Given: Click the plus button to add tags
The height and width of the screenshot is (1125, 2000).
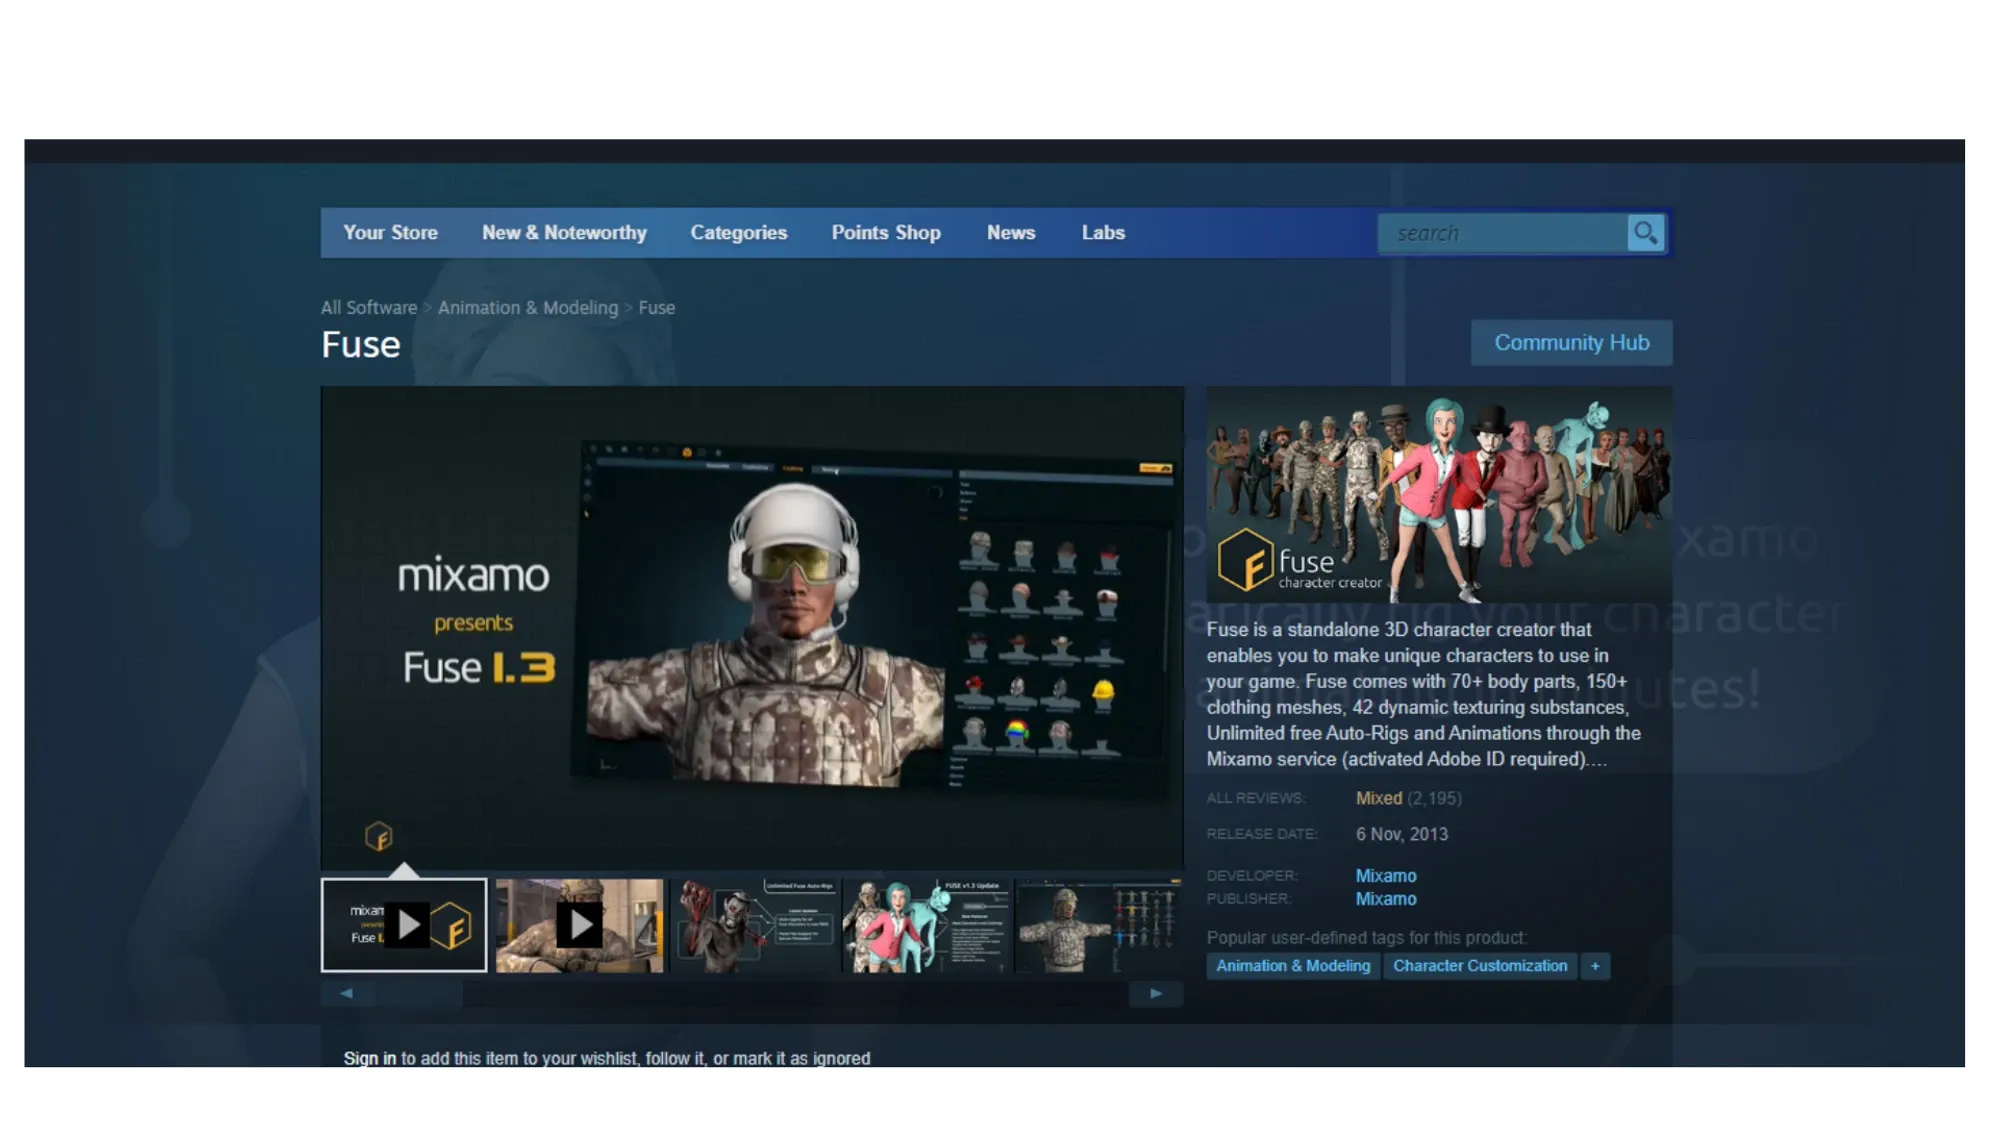Looking at the screenshot, I should (x=1595, y=966).
